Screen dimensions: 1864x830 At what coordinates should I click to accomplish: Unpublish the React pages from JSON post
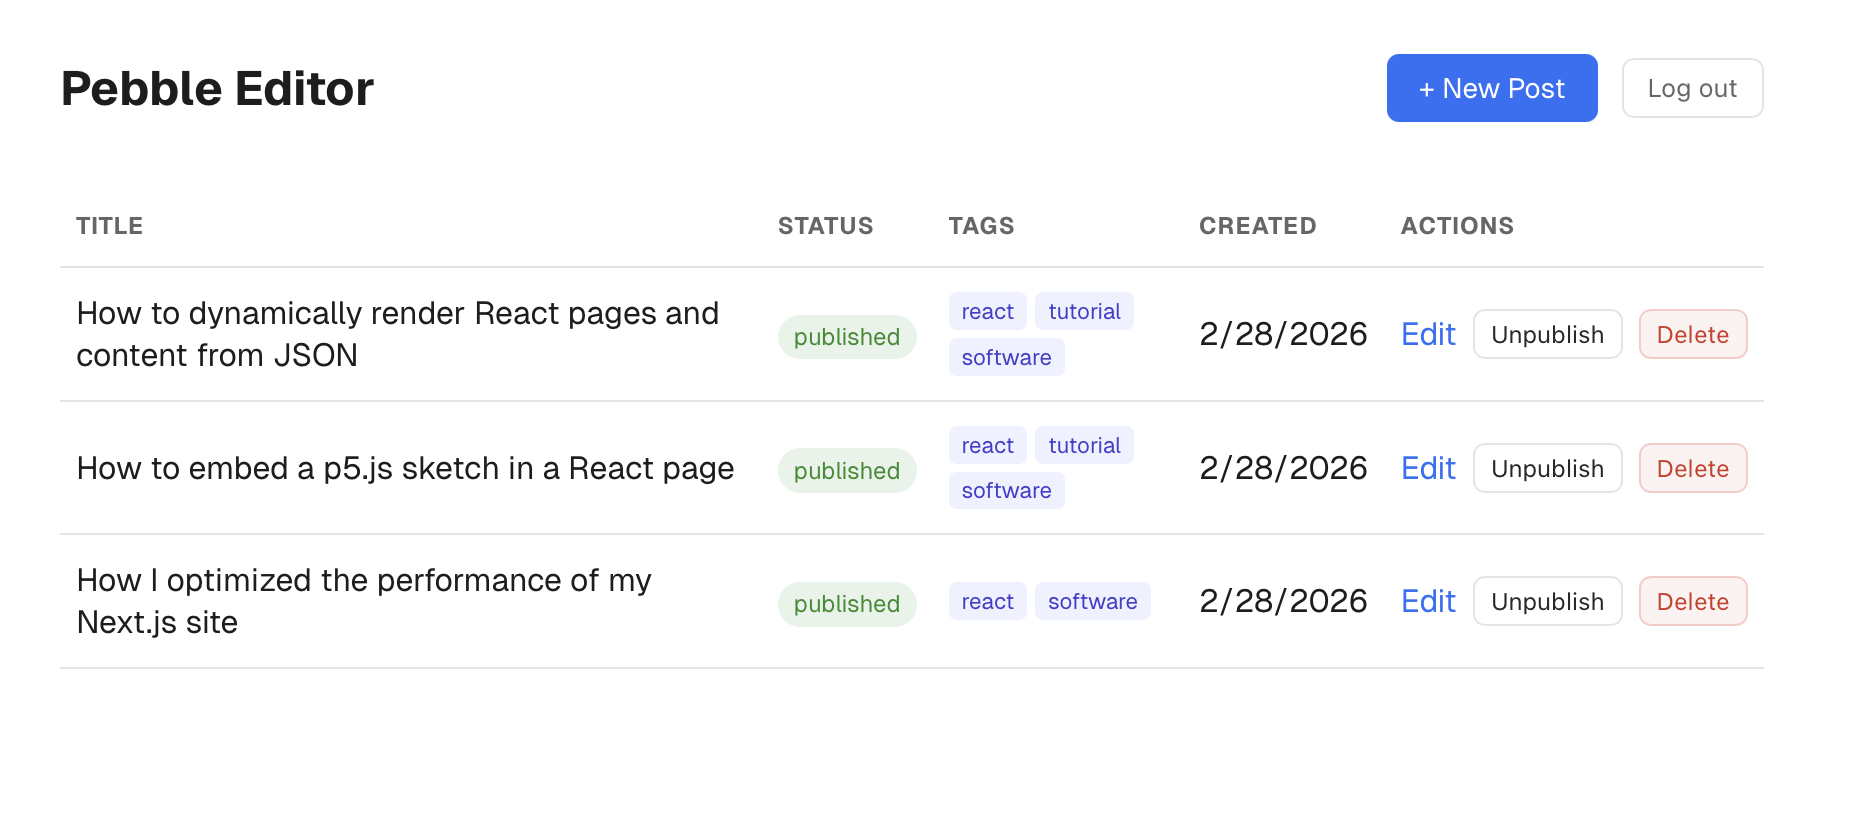(1546, 334)
